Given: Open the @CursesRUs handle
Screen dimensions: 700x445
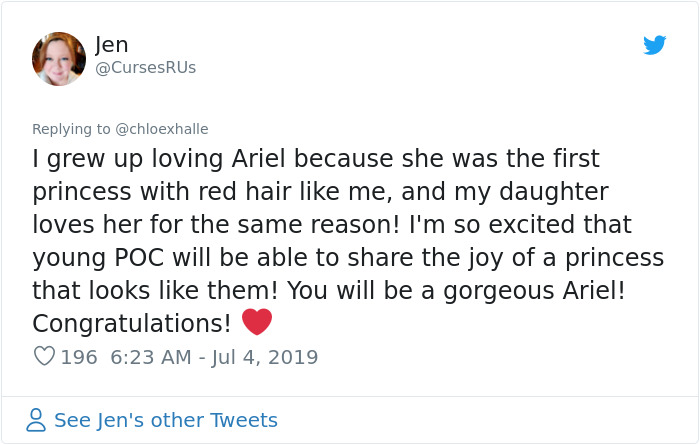Looking at the screenshot, I should [145, 68].
